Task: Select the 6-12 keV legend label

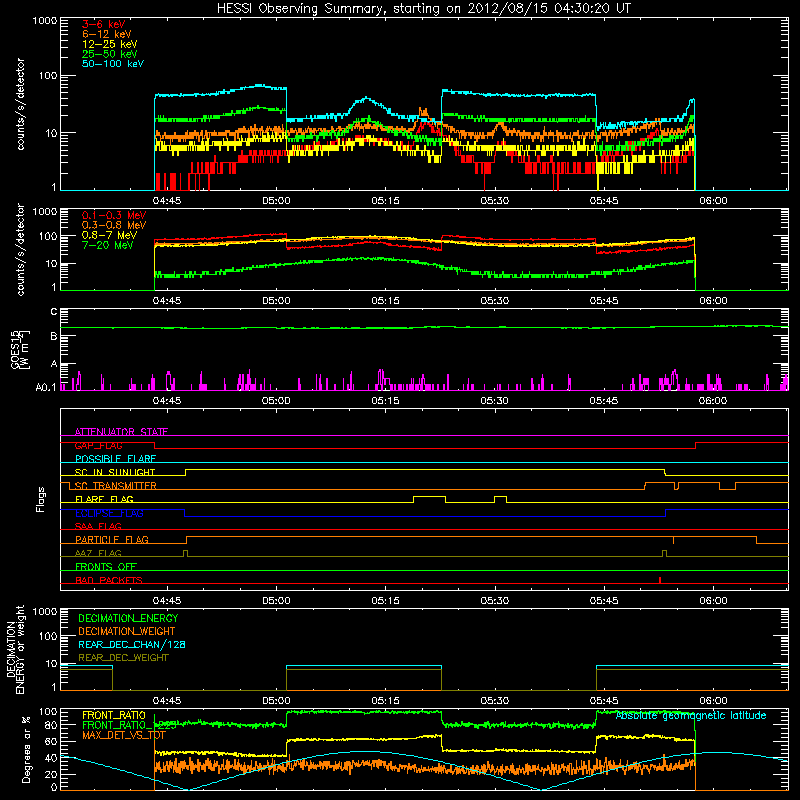Action: (x=107, y=34)
